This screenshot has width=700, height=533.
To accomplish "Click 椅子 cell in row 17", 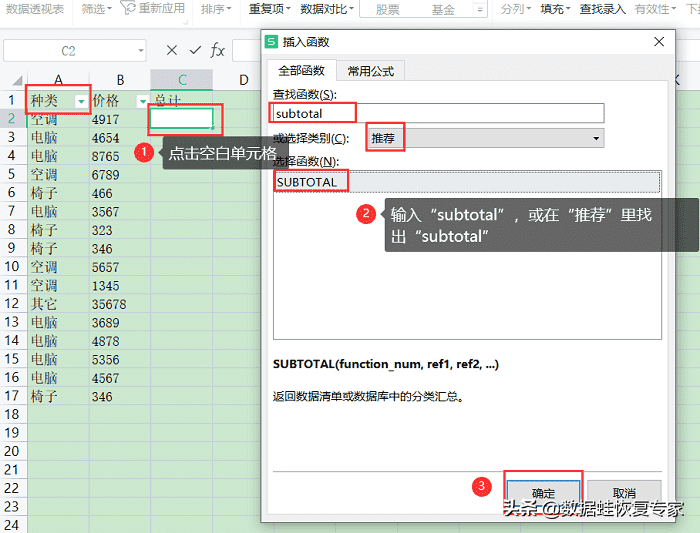I will click(58, 396).
